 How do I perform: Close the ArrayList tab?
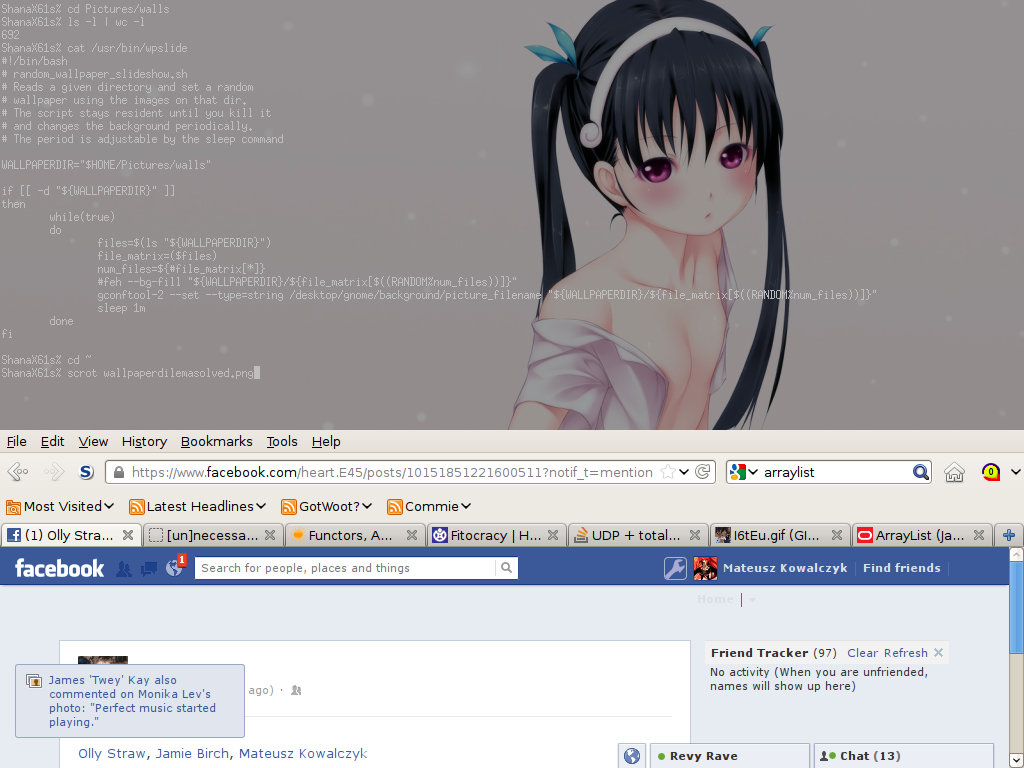point(979,535)
